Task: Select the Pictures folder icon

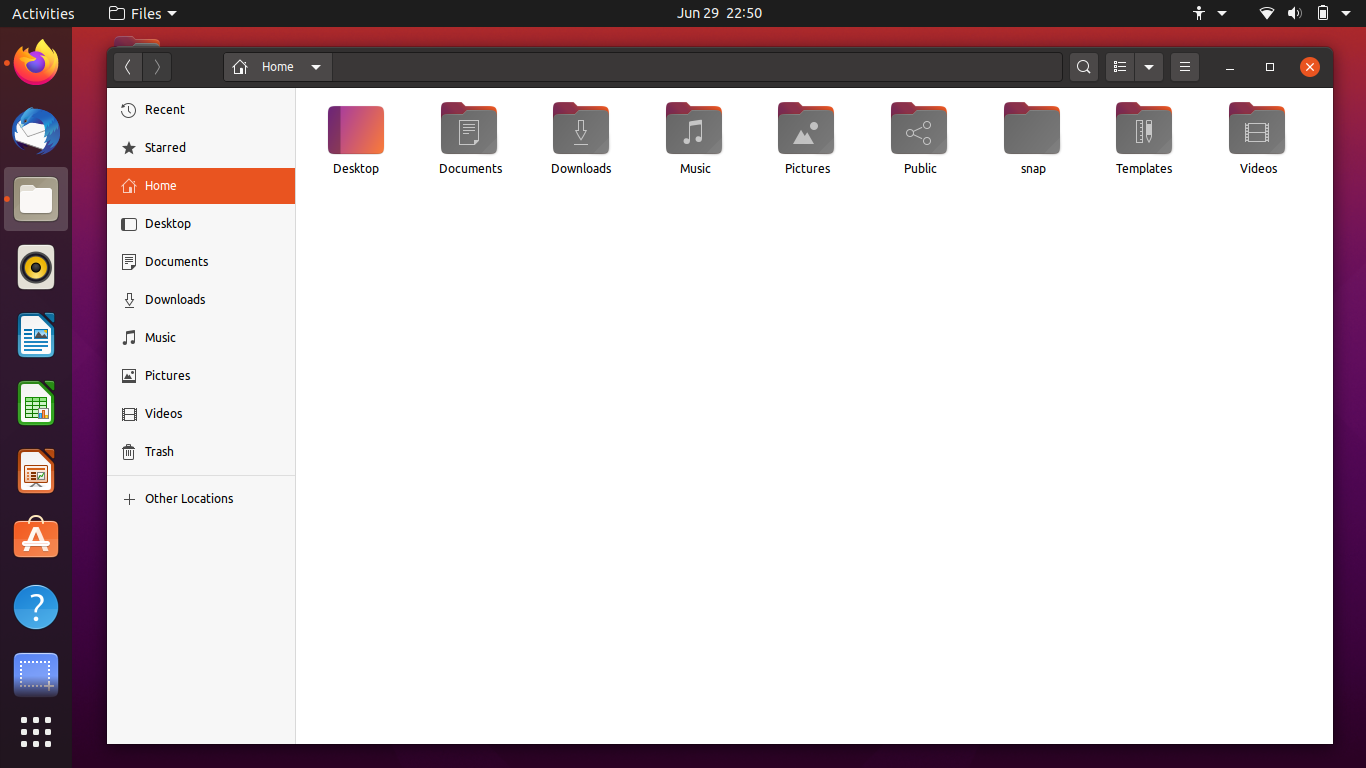Action: click(806, 128)
